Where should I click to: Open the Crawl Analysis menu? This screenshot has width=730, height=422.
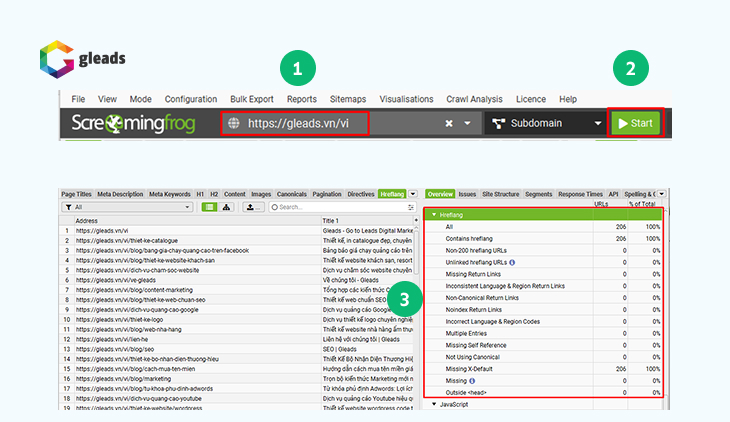click(474, 99)
